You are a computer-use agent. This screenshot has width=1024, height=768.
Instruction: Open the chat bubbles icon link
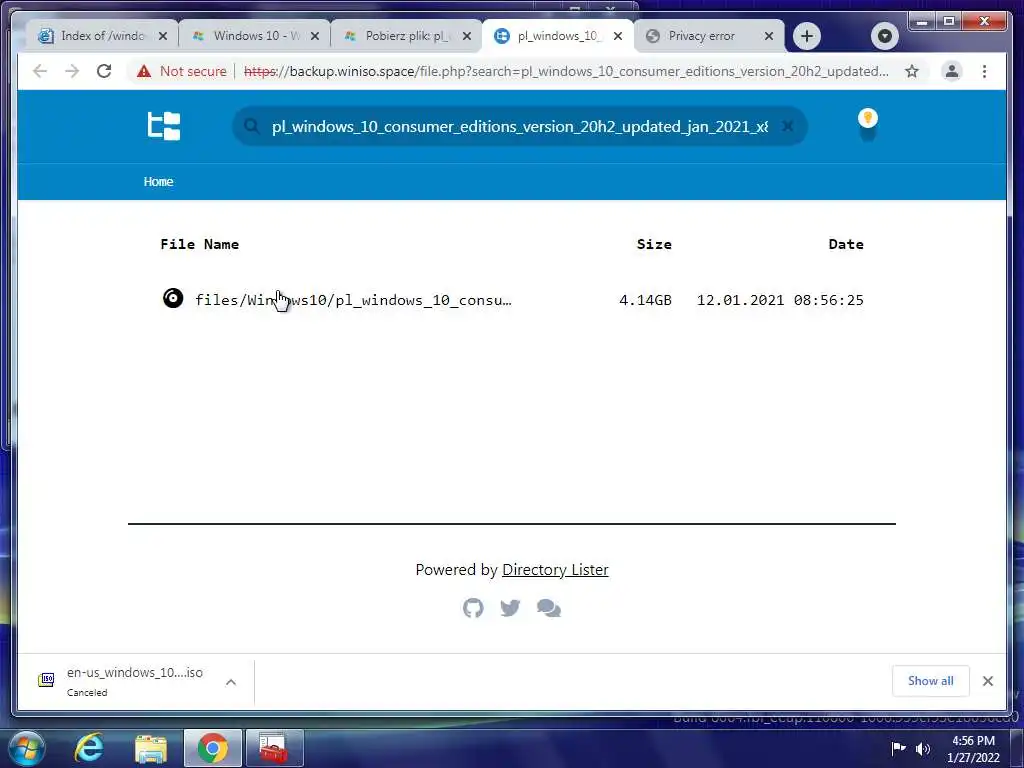coord(549,608)
